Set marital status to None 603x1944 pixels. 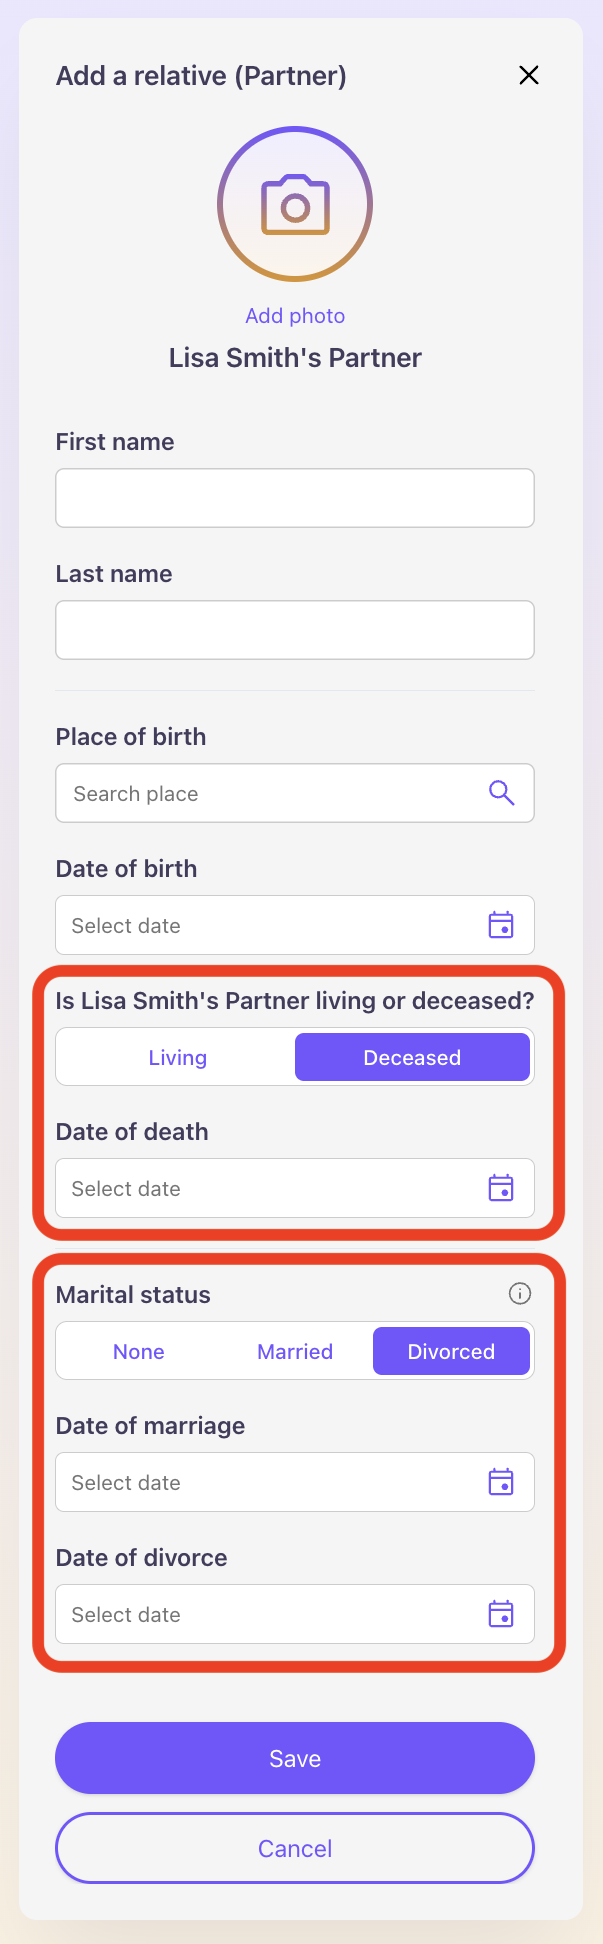pos(138,1352)
